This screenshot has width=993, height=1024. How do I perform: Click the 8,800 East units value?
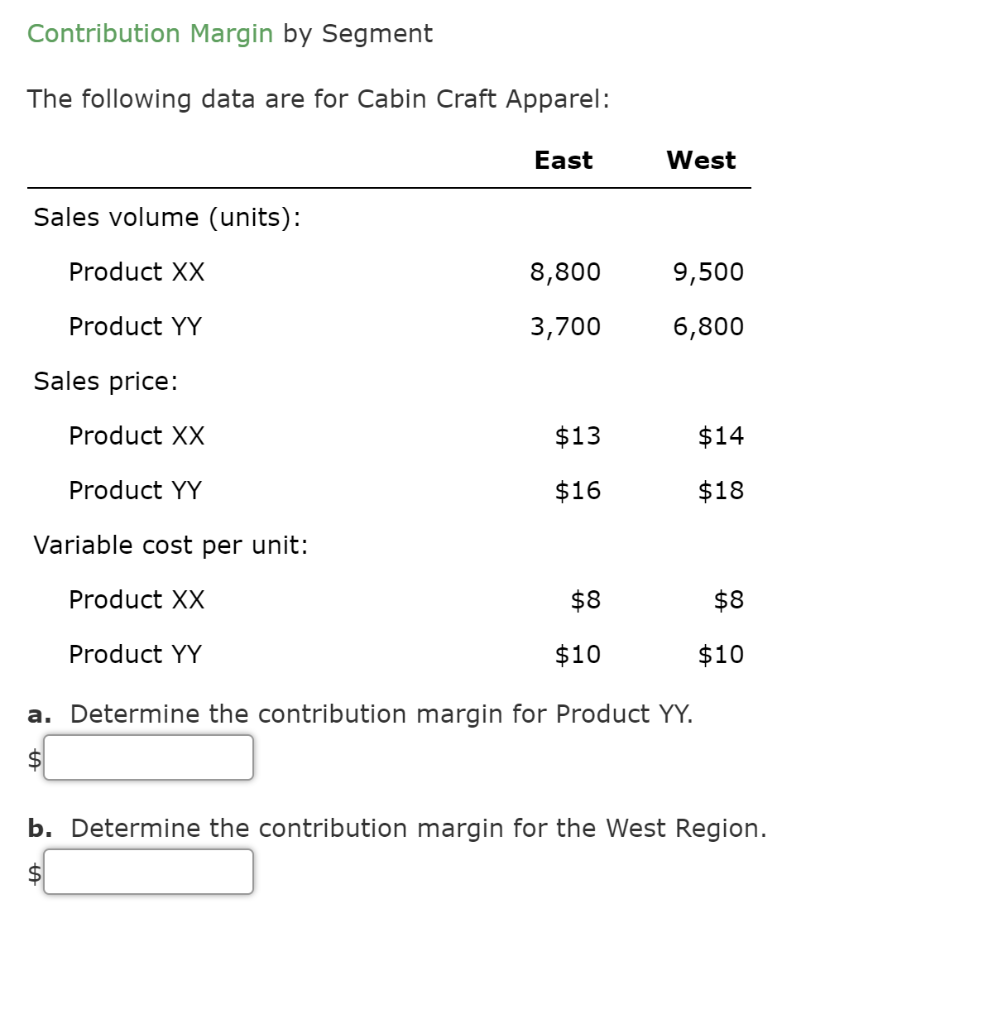[565, 271]
